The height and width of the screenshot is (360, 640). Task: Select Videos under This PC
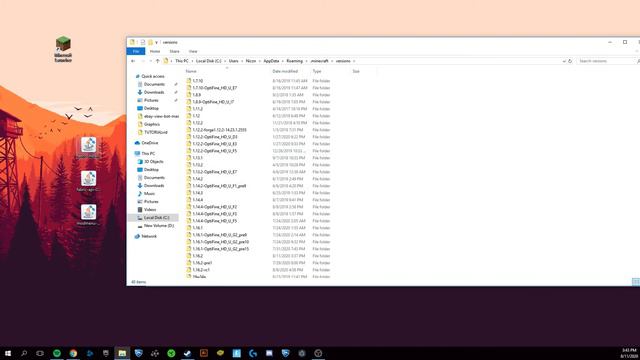click(150, 209)
